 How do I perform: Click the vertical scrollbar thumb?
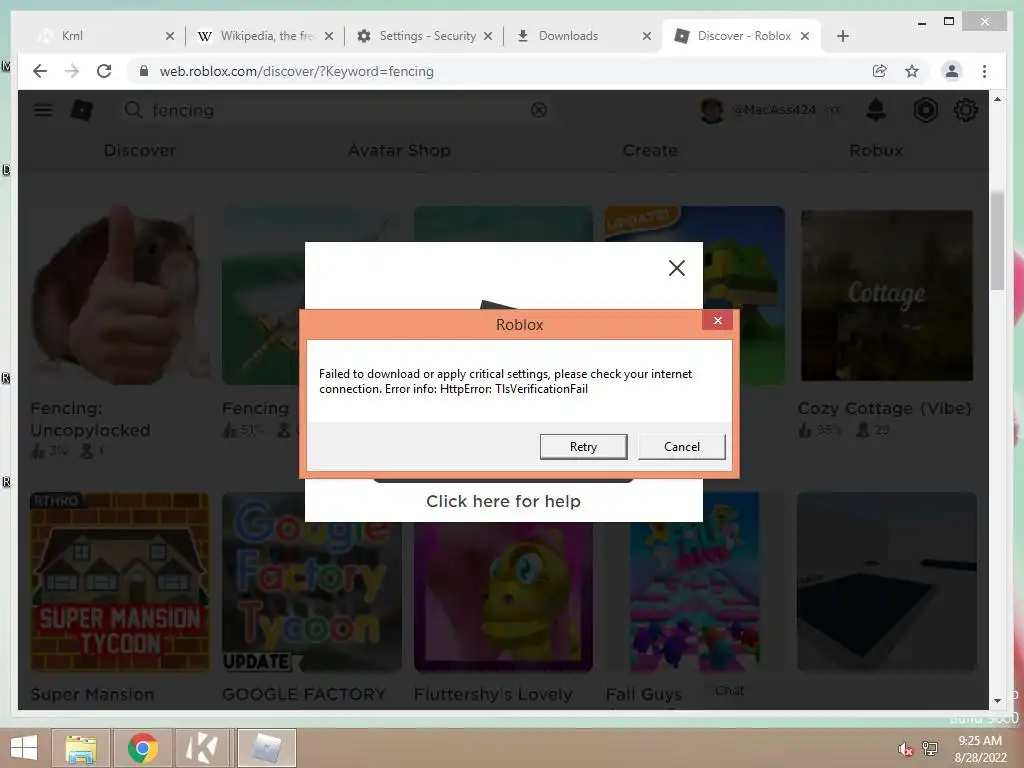(997, 240)
